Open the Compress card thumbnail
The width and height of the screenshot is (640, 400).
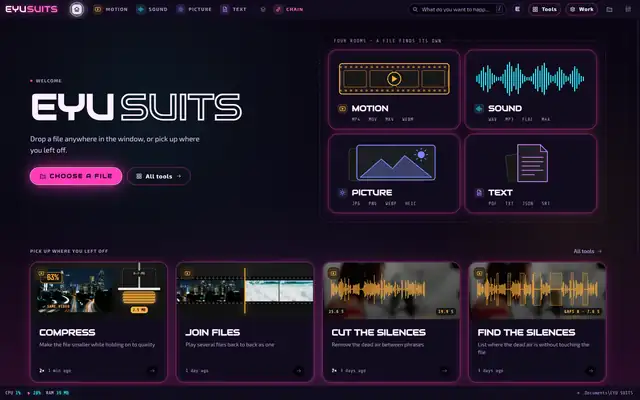click(x=98, y=291)
